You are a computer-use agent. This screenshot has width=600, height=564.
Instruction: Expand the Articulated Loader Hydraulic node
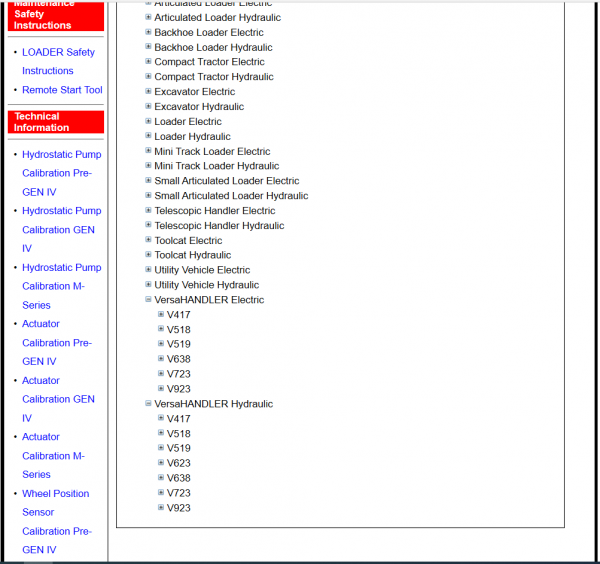(x=148, y=17)
